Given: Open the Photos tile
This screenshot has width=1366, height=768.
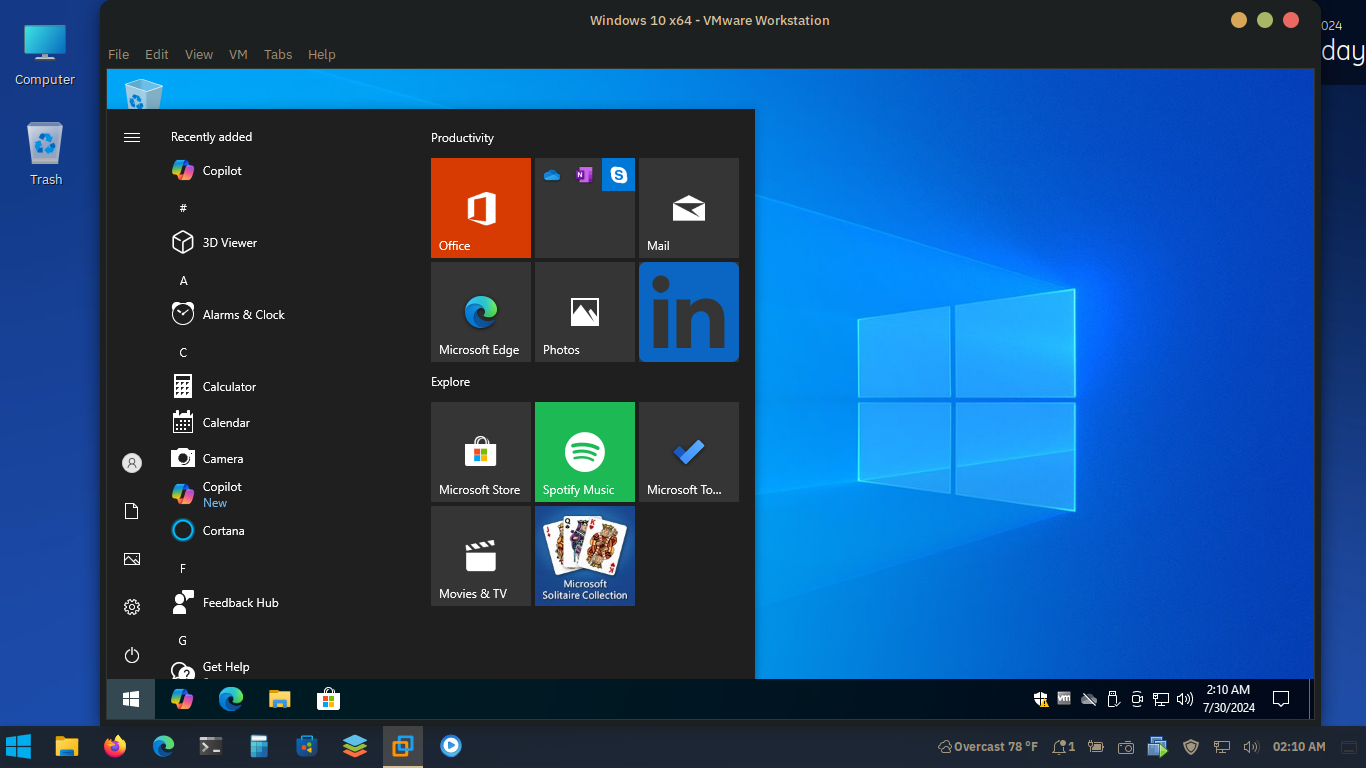Looking at the screenshot, I should click(585, 312).
